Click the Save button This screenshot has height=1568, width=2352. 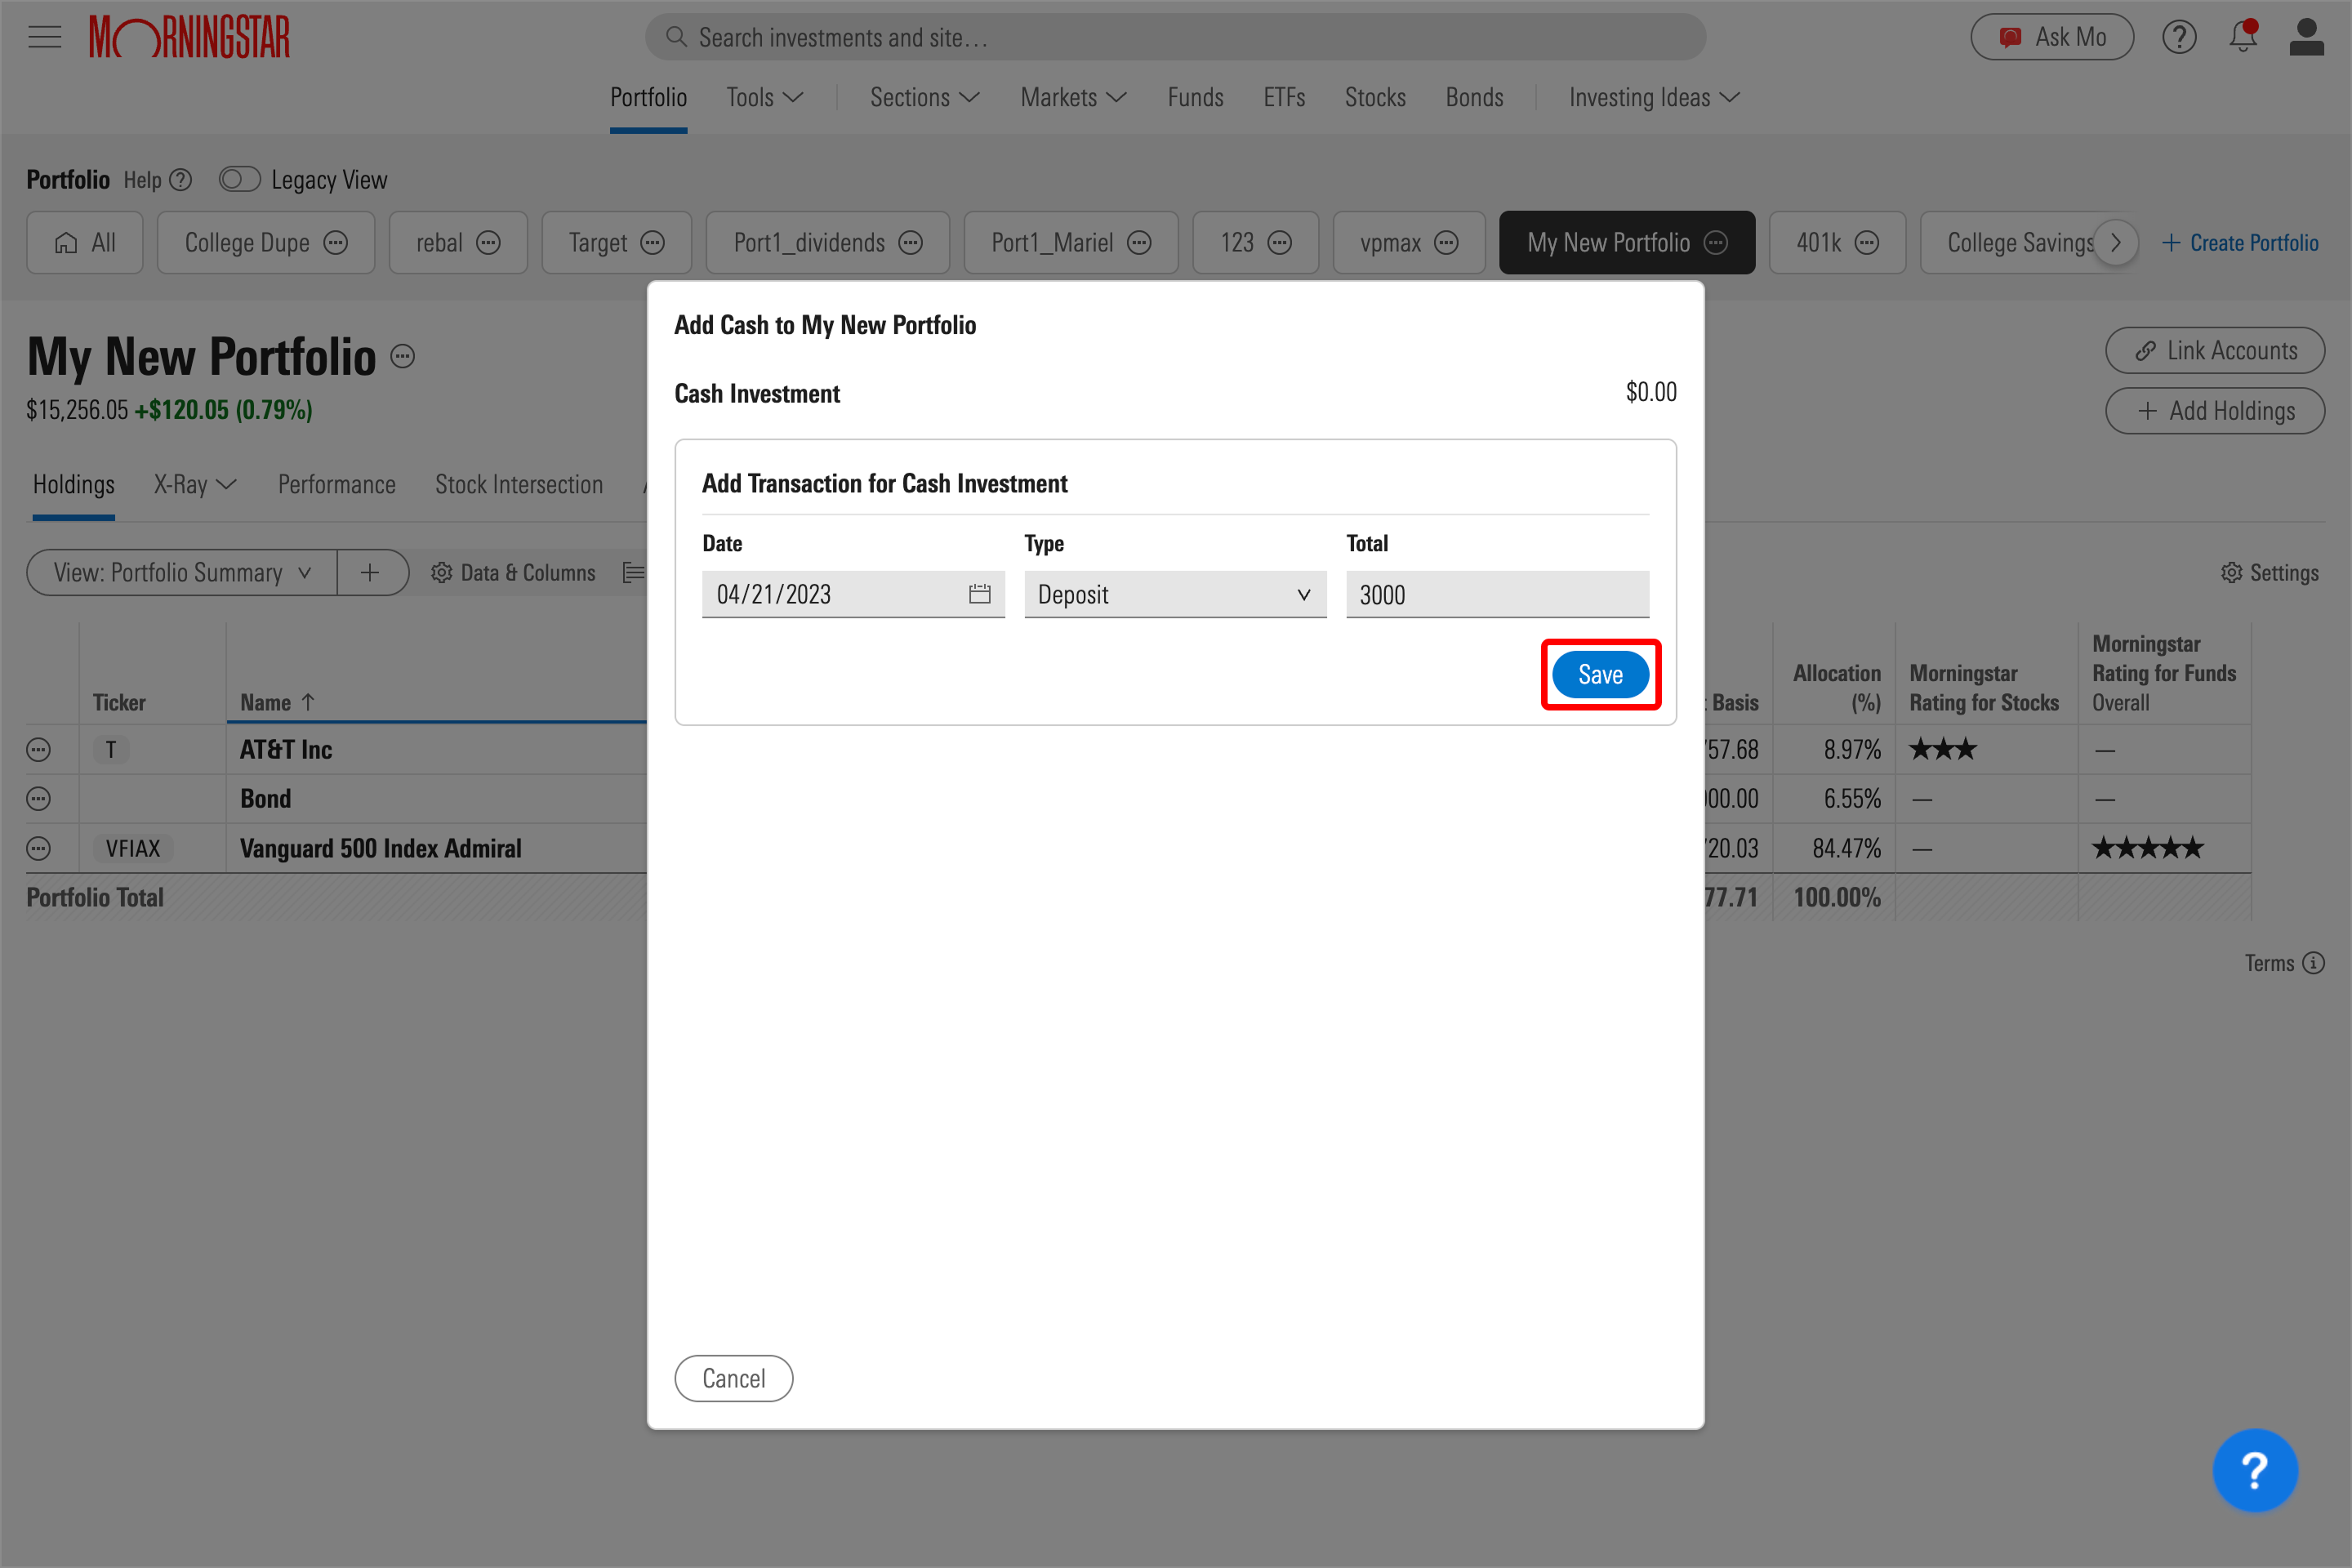pos(1600,675)
